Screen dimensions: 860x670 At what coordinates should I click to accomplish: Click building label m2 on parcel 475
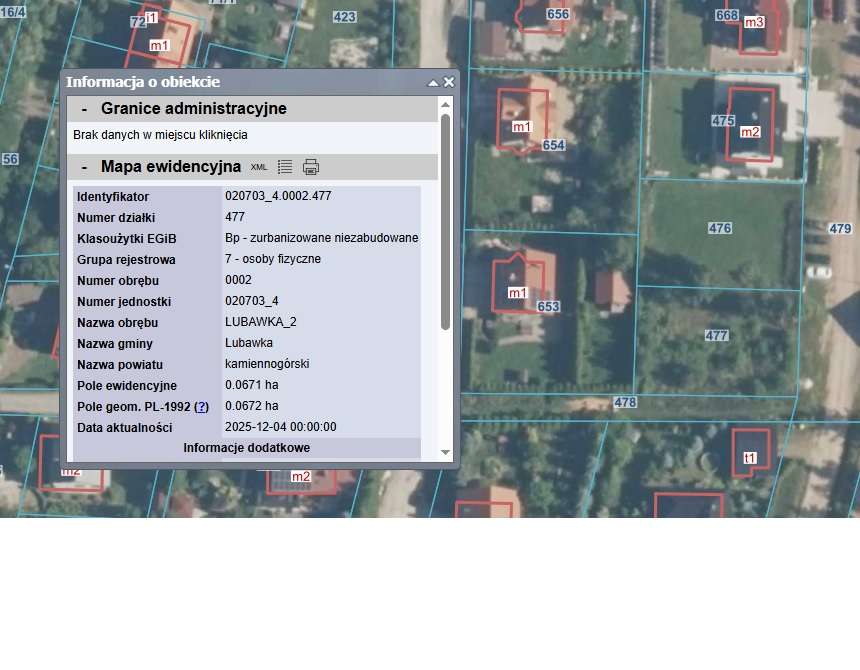point(750,132)
